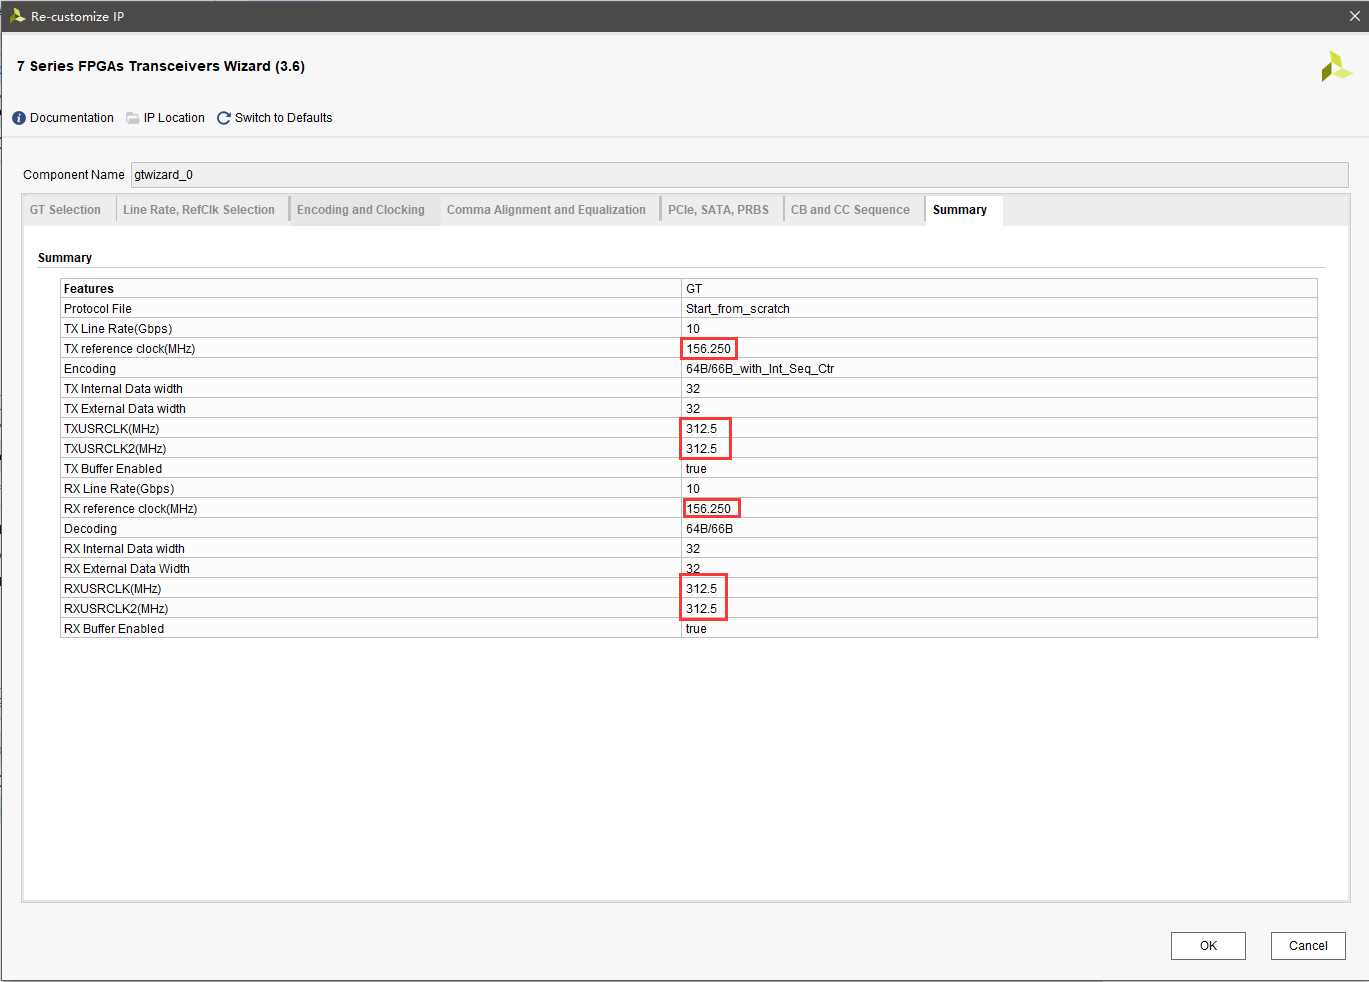The image size is (1369, 982).
Task: Open the Encoding and Clocking tab
Action: [361, 210]
